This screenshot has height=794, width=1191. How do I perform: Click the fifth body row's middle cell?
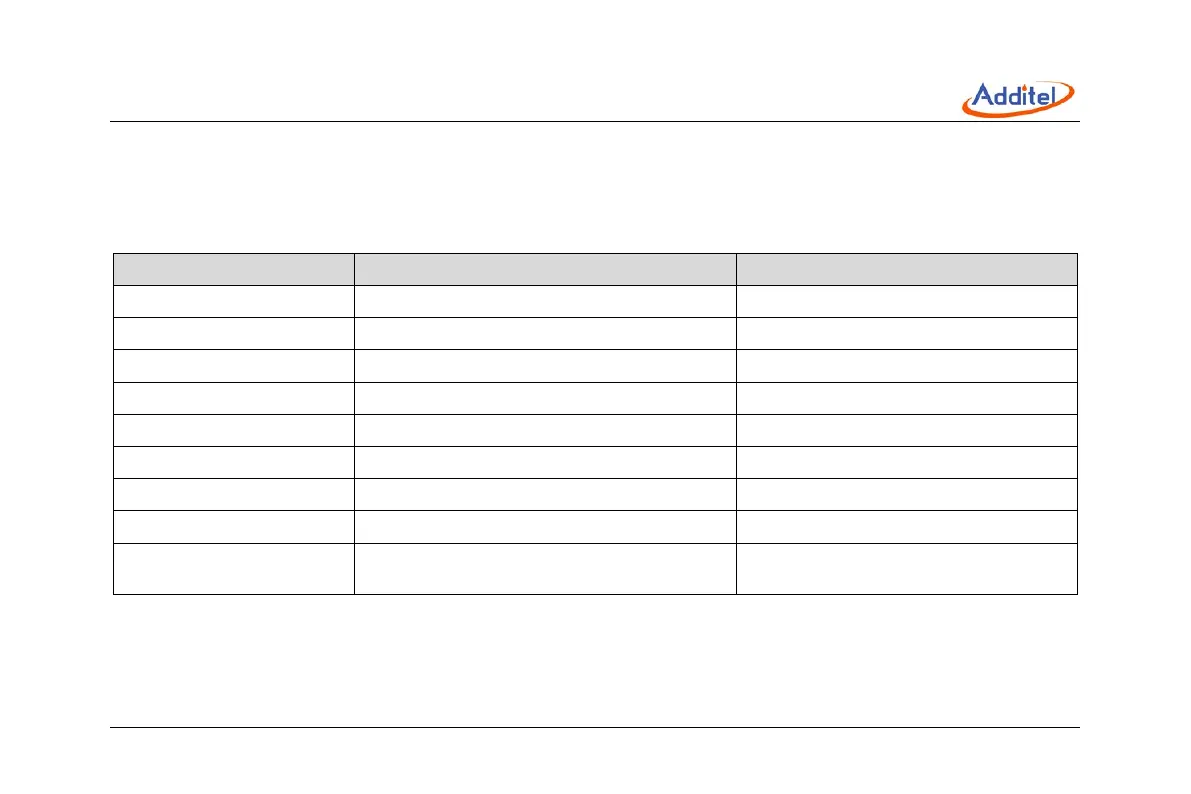(545, 430)
